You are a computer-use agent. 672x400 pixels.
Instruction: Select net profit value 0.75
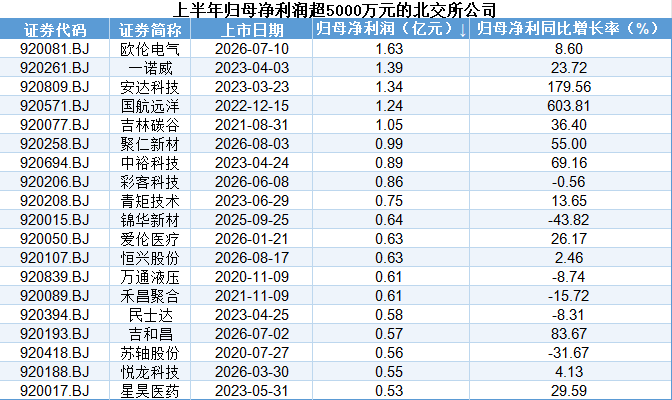point(389,201)
